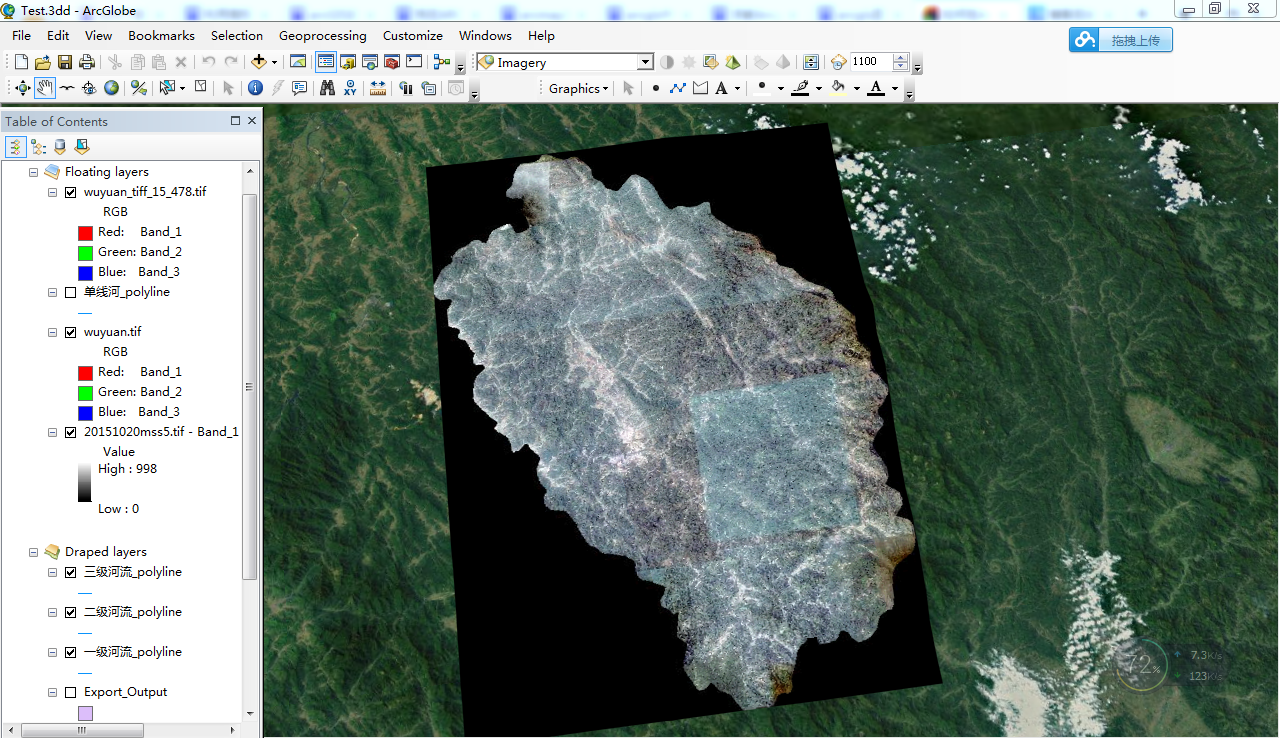
Task: Click the Select Features tool icon
Action: point(167,88)
